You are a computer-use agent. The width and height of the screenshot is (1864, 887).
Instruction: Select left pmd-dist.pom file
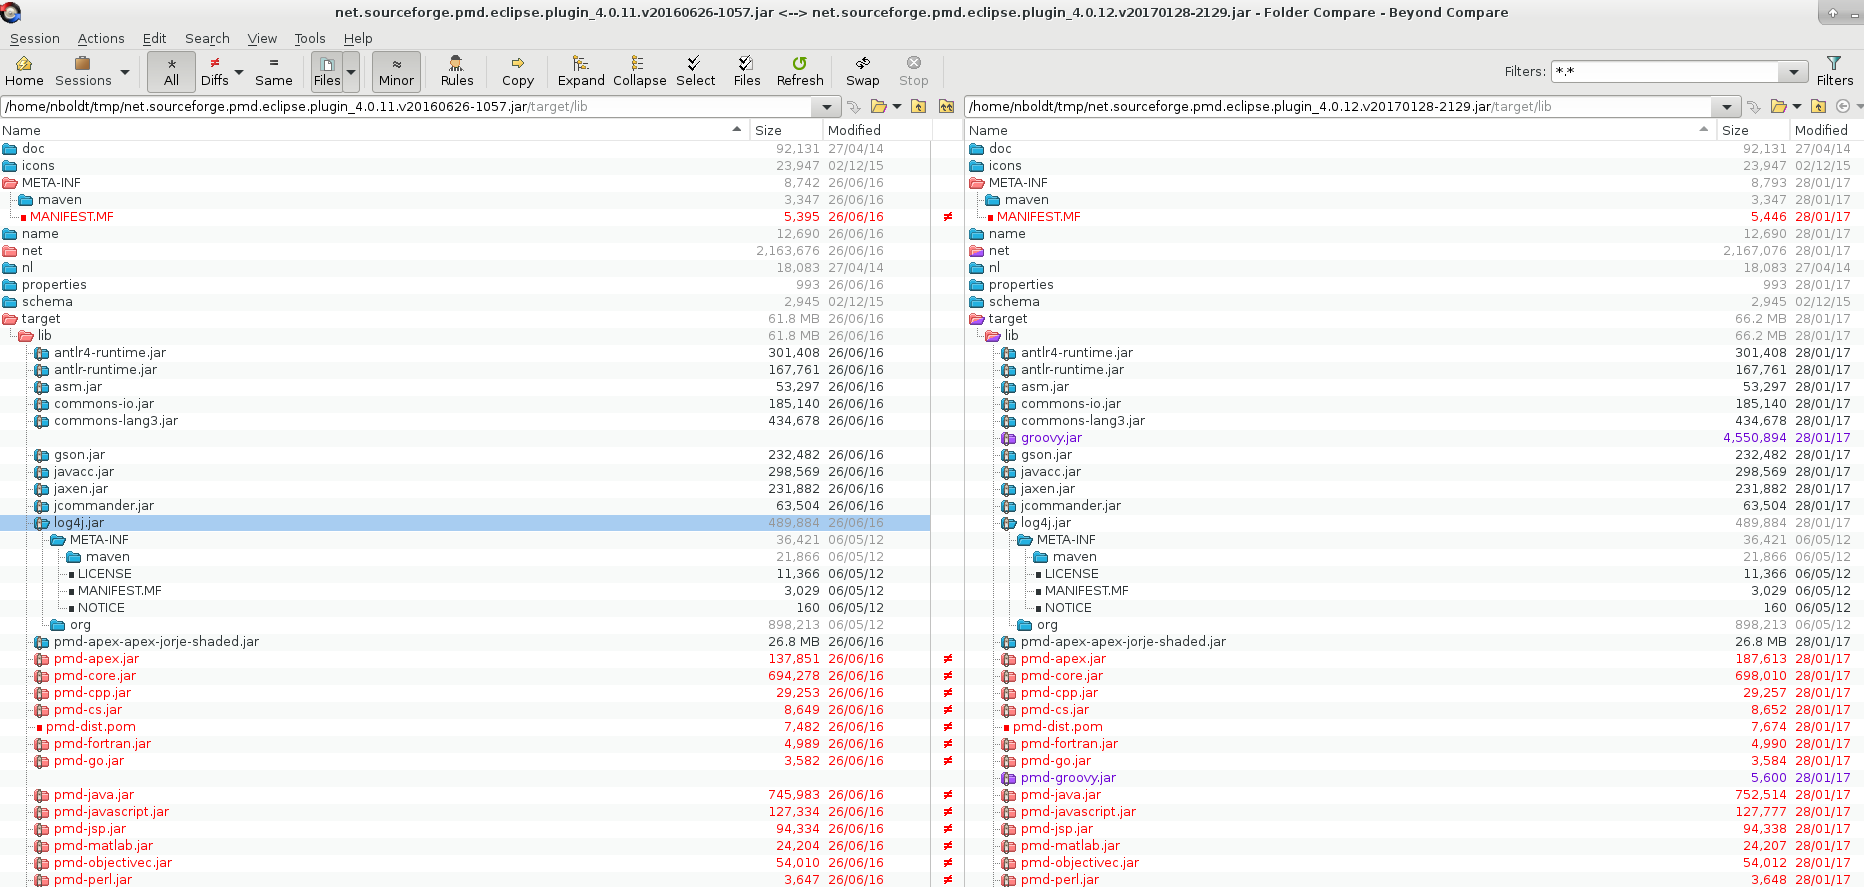click(91, 727)
